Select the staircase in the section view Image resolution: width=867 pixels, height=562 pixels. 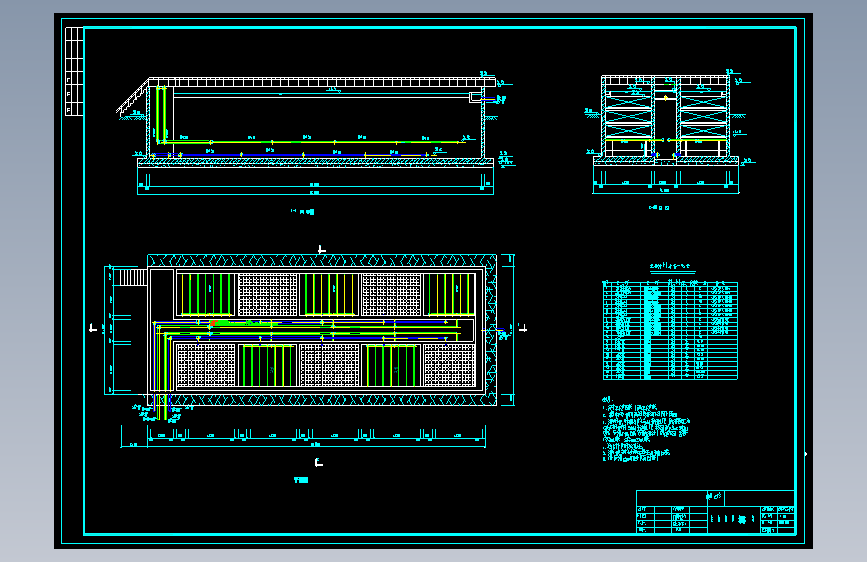(x=133, y=98)
